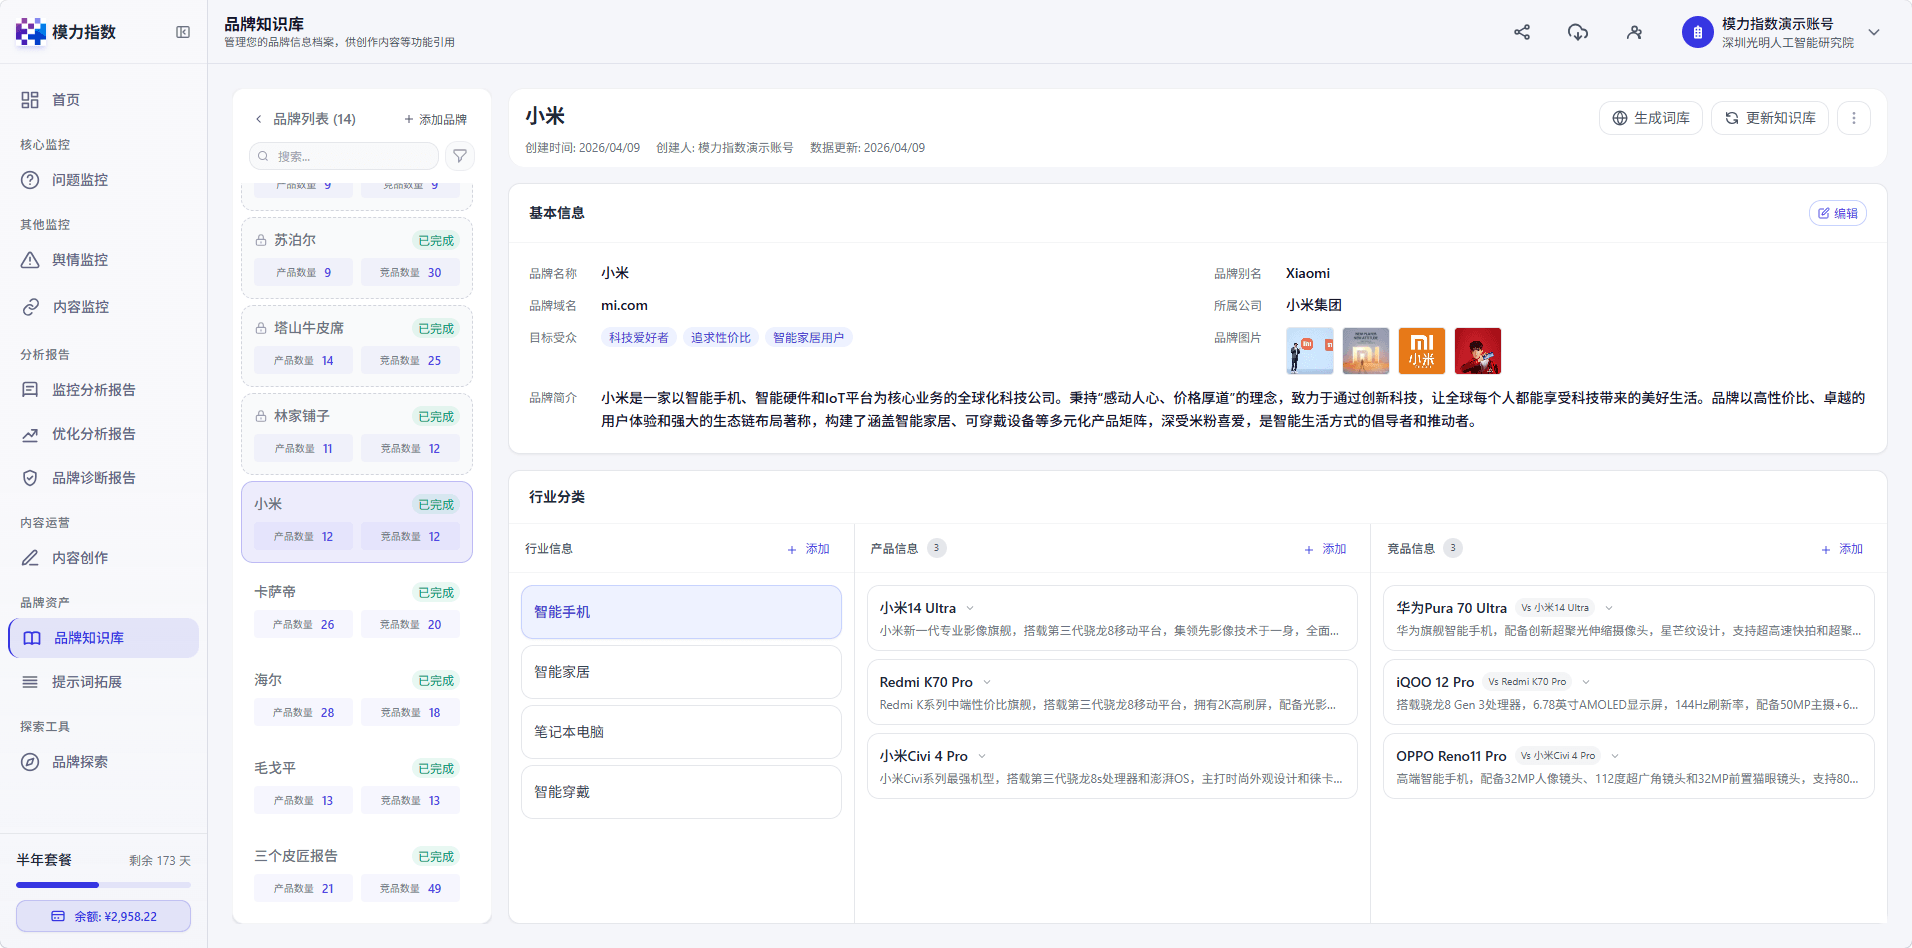Click the orange Mi logo brand image
The image size is (1912, 948).
point(1422,351)
